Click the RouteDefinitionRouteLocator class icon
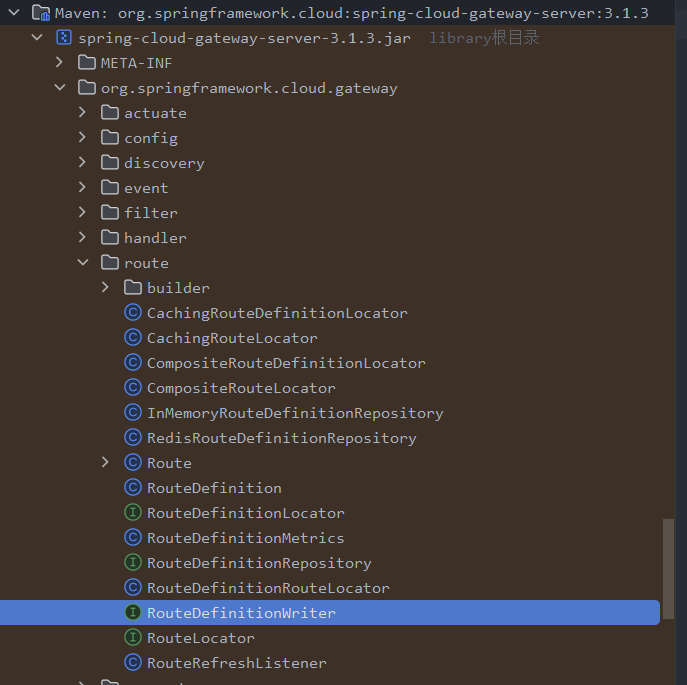This screenshot has height=685, width=687. [133, 587]
